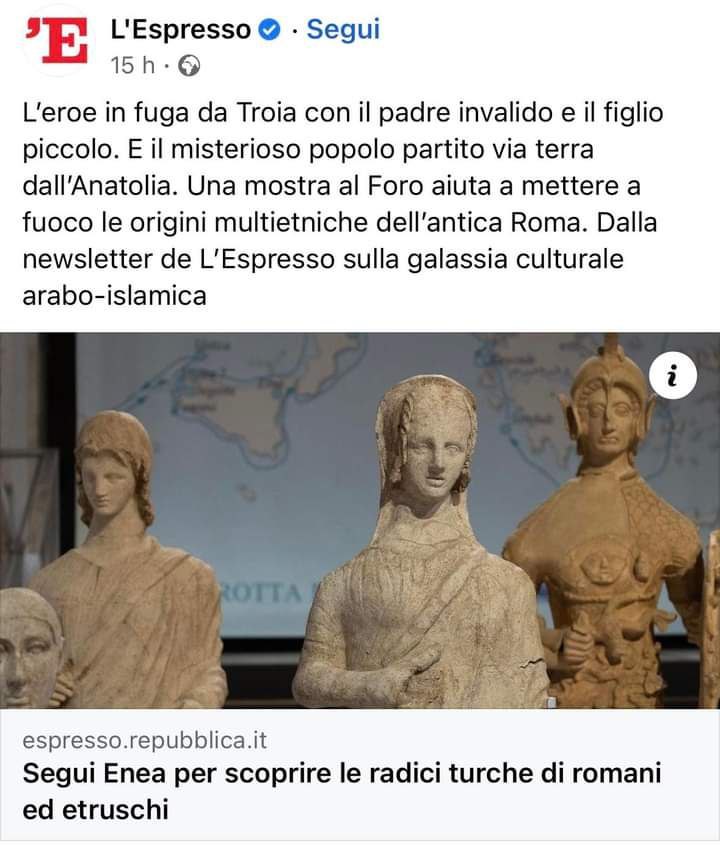The height and width of the screenshot is (846, 720).
Task: Click the L'Espresso red E profile logo
Action: click(56, 41)
